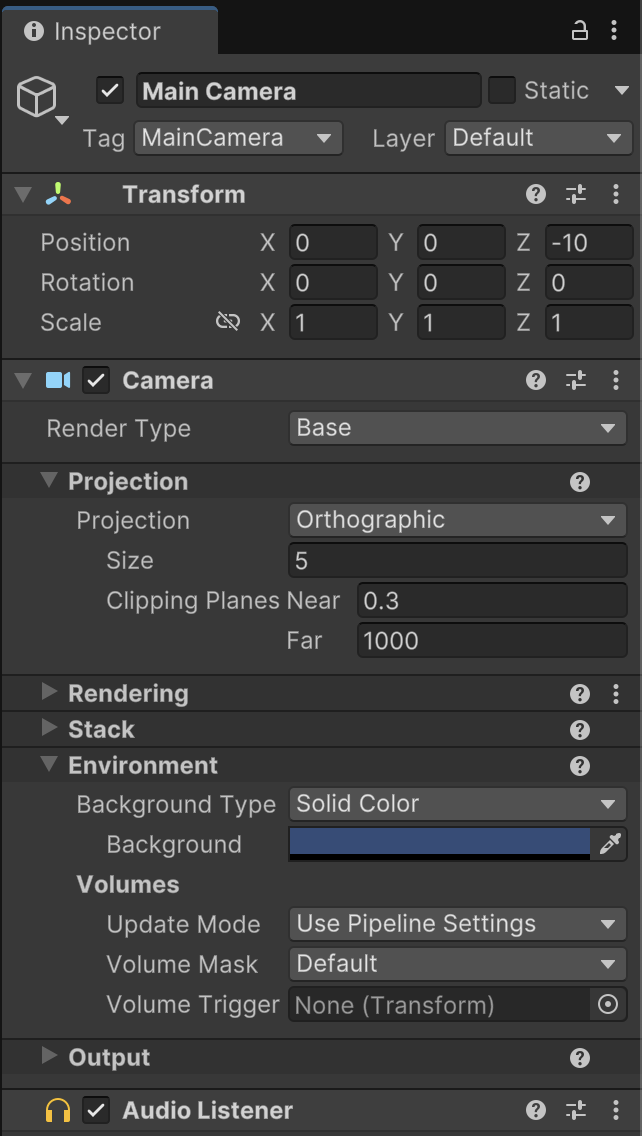Open the Inspector tab's three-dot menu
This screenshot has height=1136, width=642.
(614, 30)
